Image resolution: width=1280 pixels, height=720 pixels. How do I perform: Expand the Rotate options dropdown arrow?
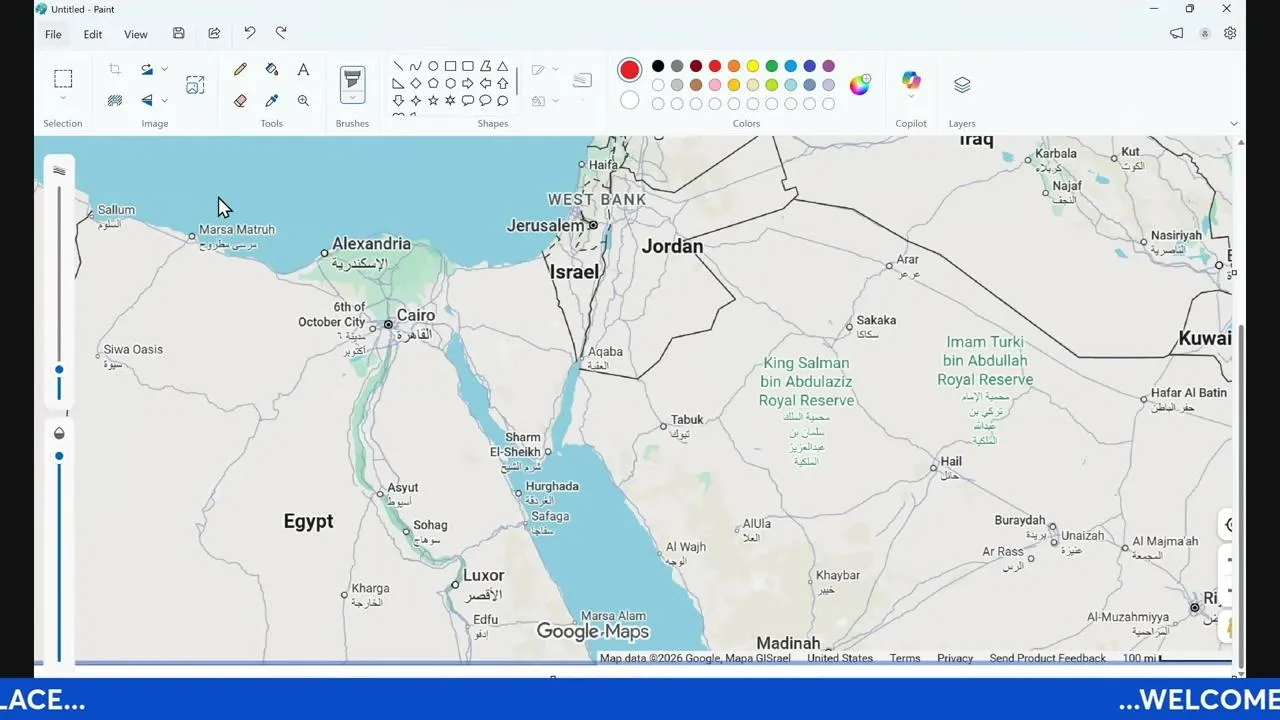[x=164, y=70]
